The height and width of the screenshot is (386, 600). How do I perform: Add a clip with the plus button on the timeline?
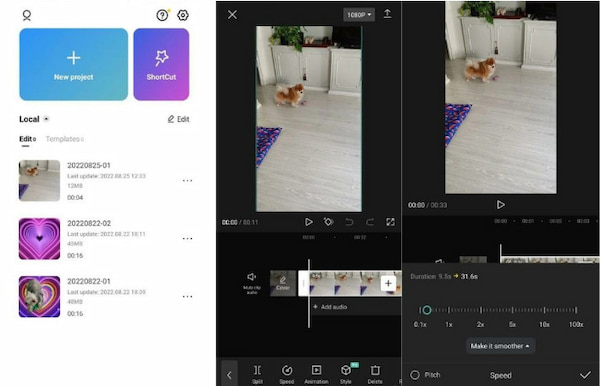tap(388, 283)
